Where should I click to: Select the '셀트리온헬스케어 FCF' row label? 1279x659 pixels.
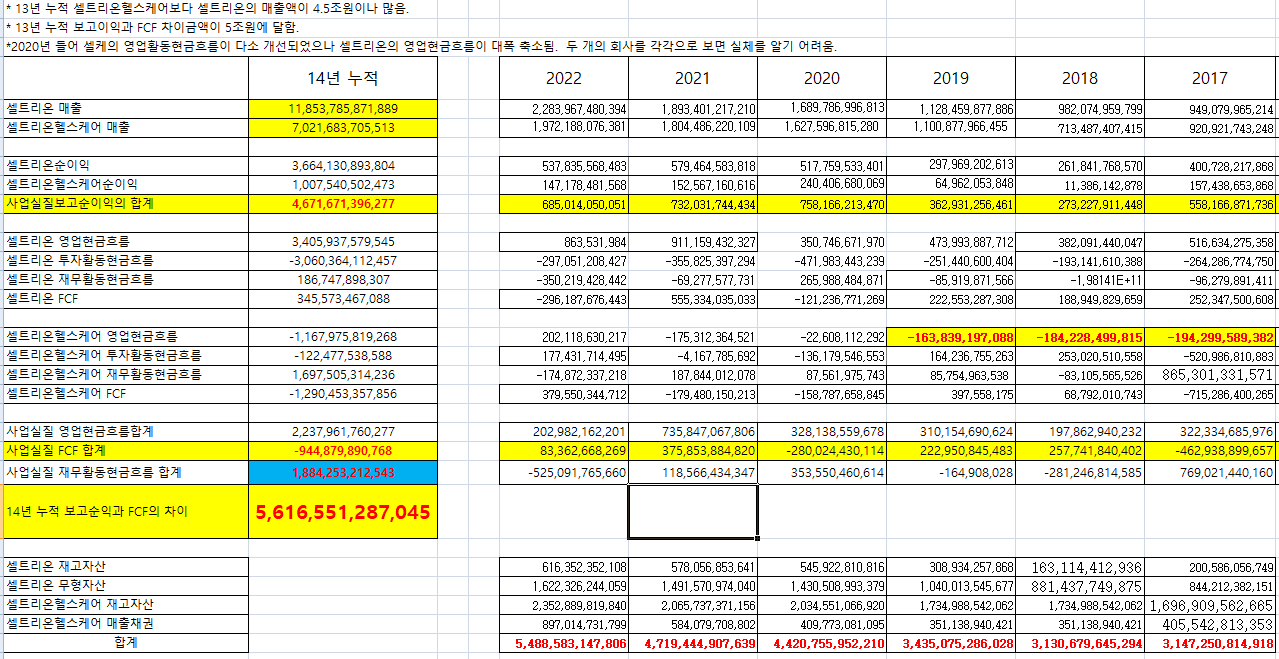click(x=126, y=393)
